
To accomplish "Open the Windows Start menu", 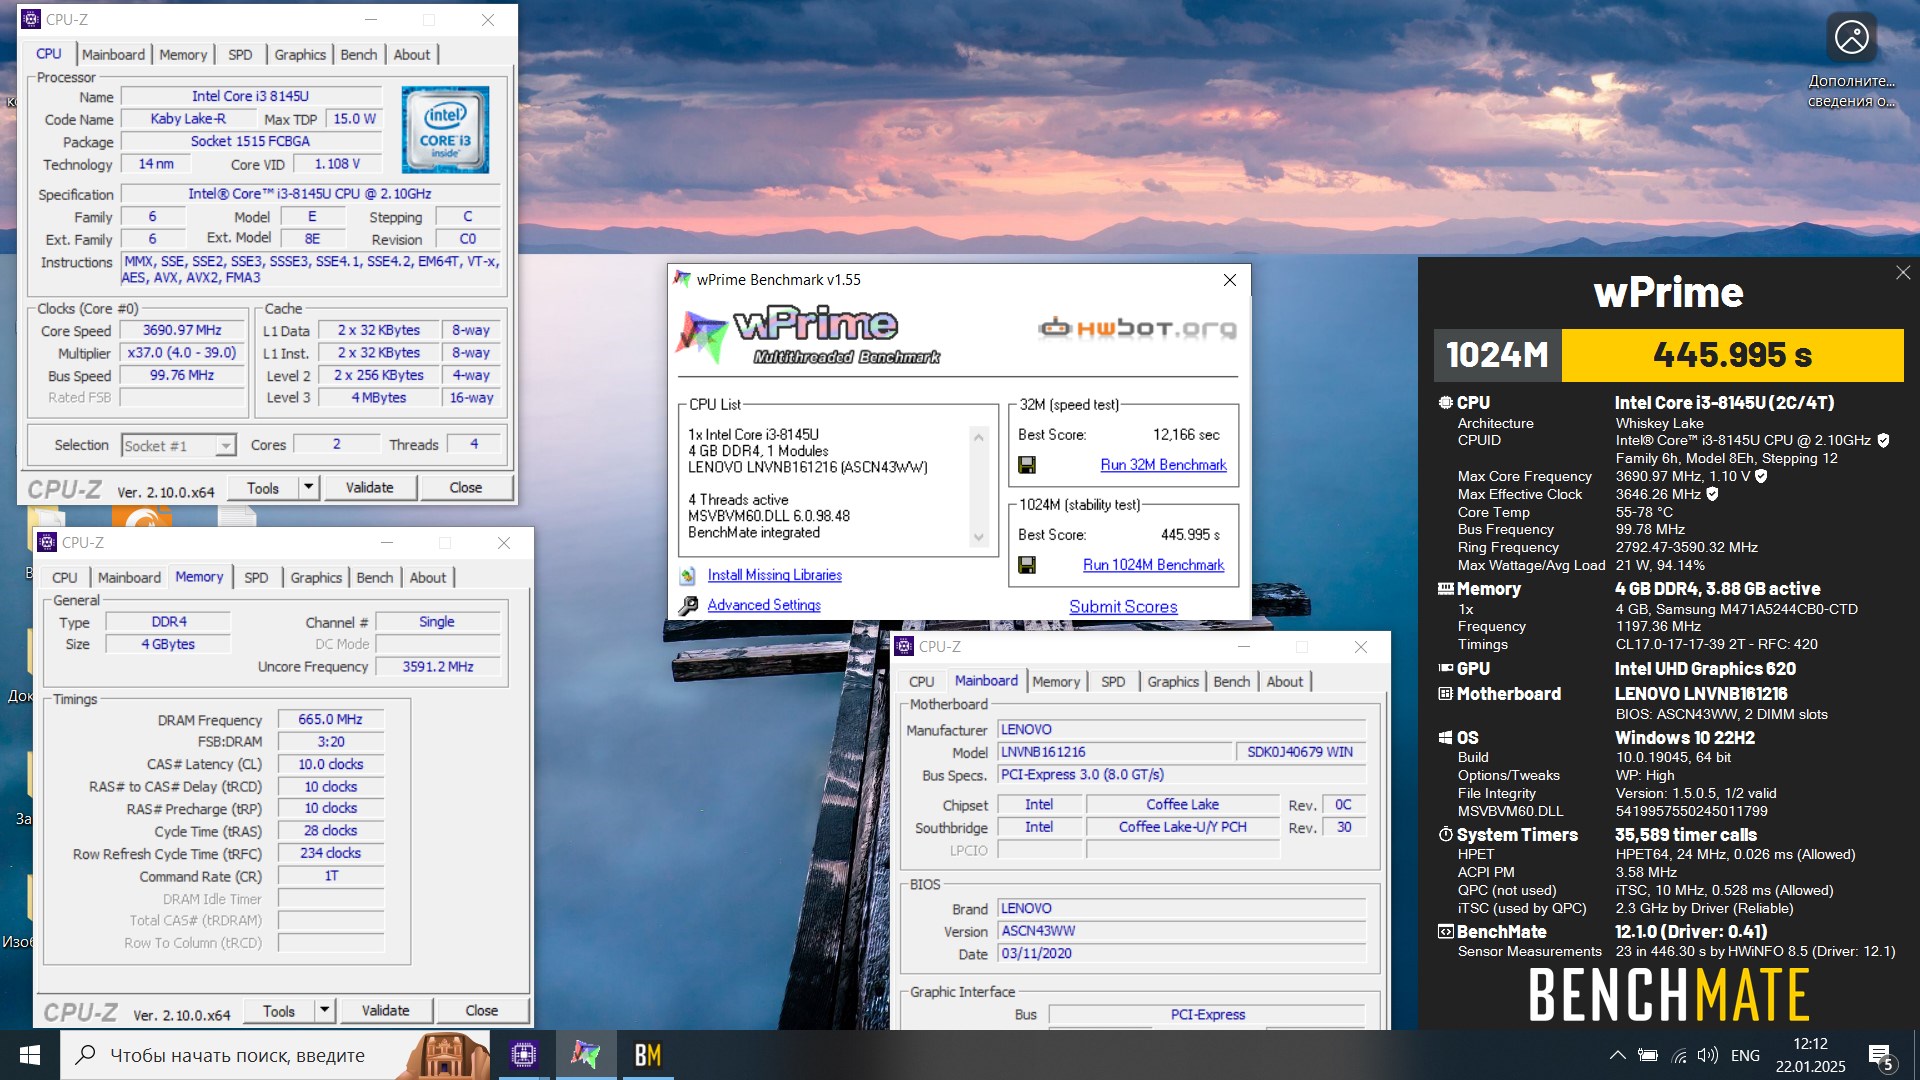I will (29, 1055).
